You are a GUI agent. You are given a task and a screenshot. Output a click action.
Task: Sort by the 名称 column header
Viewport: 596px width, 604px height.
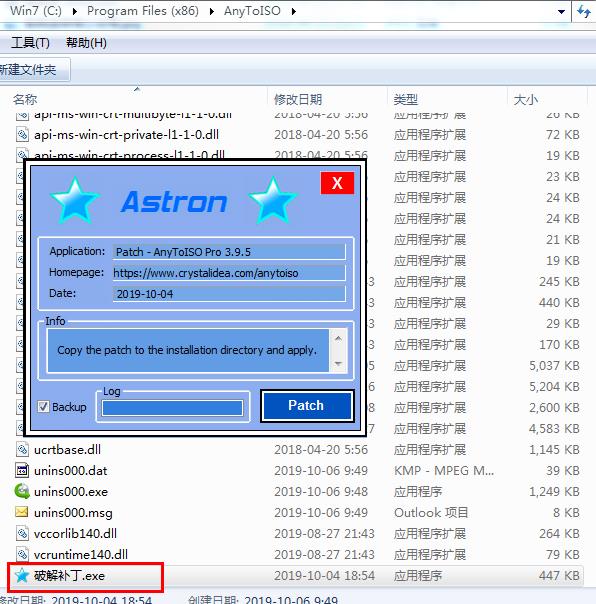coord(25,100)
